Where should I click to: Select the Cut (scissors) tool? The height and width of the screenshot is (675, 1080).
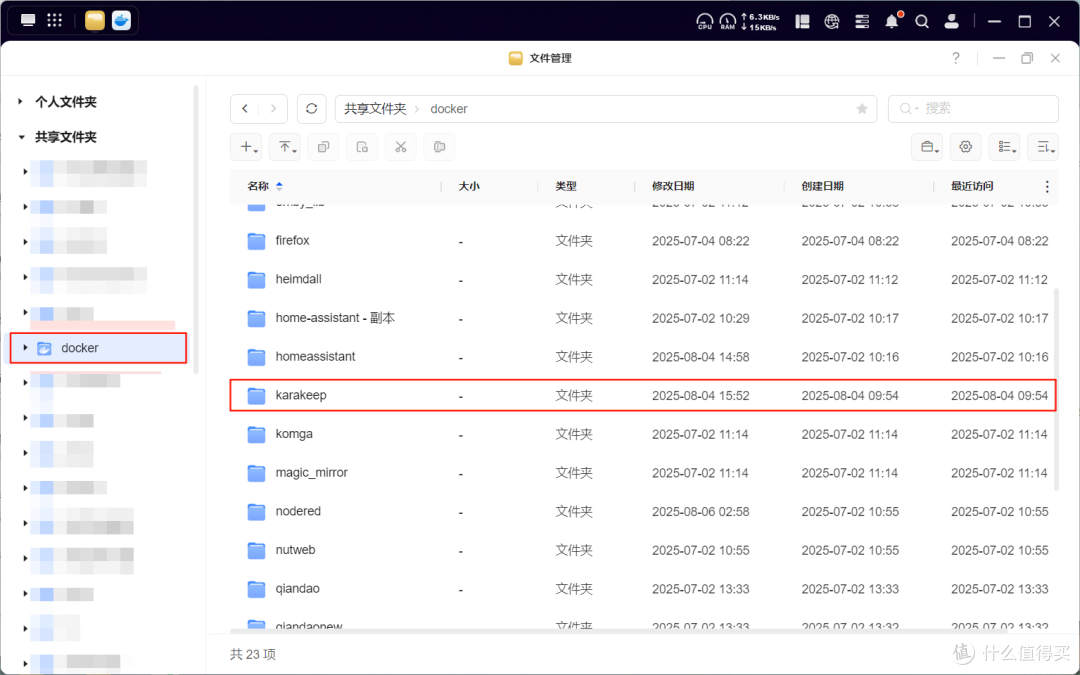400,146
